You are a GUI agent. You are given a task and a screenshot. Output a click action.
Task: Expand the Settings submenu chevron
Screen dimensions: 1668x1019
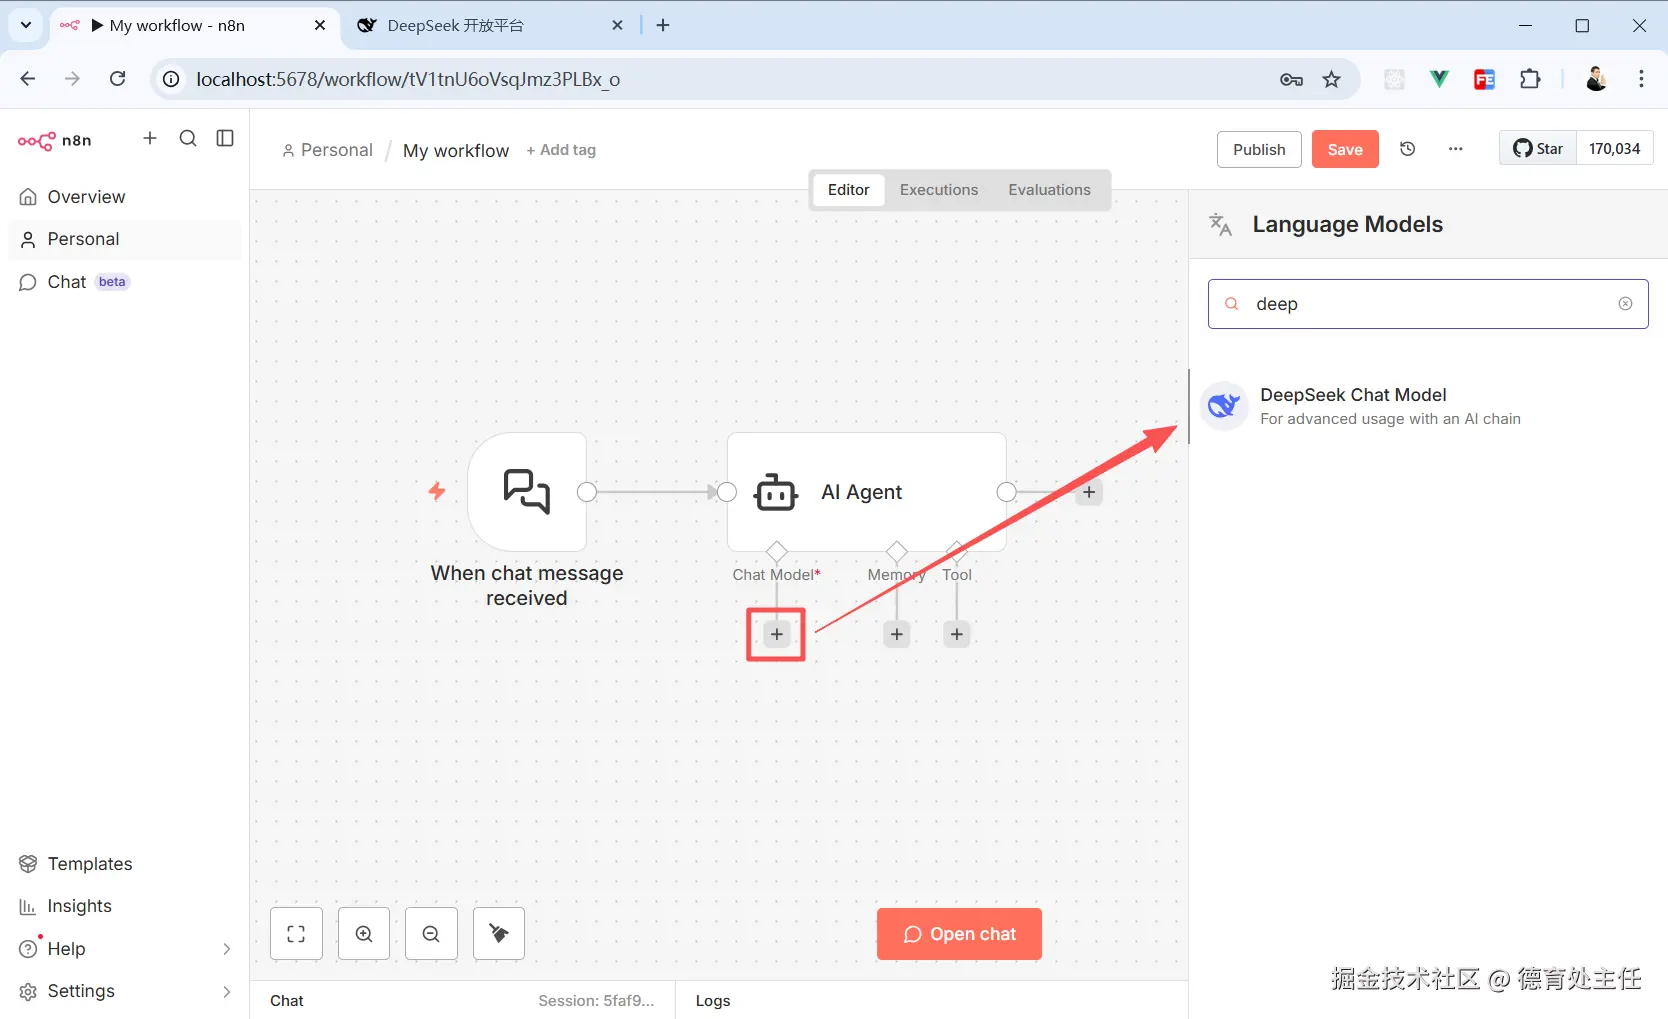[x=227, y=992]
